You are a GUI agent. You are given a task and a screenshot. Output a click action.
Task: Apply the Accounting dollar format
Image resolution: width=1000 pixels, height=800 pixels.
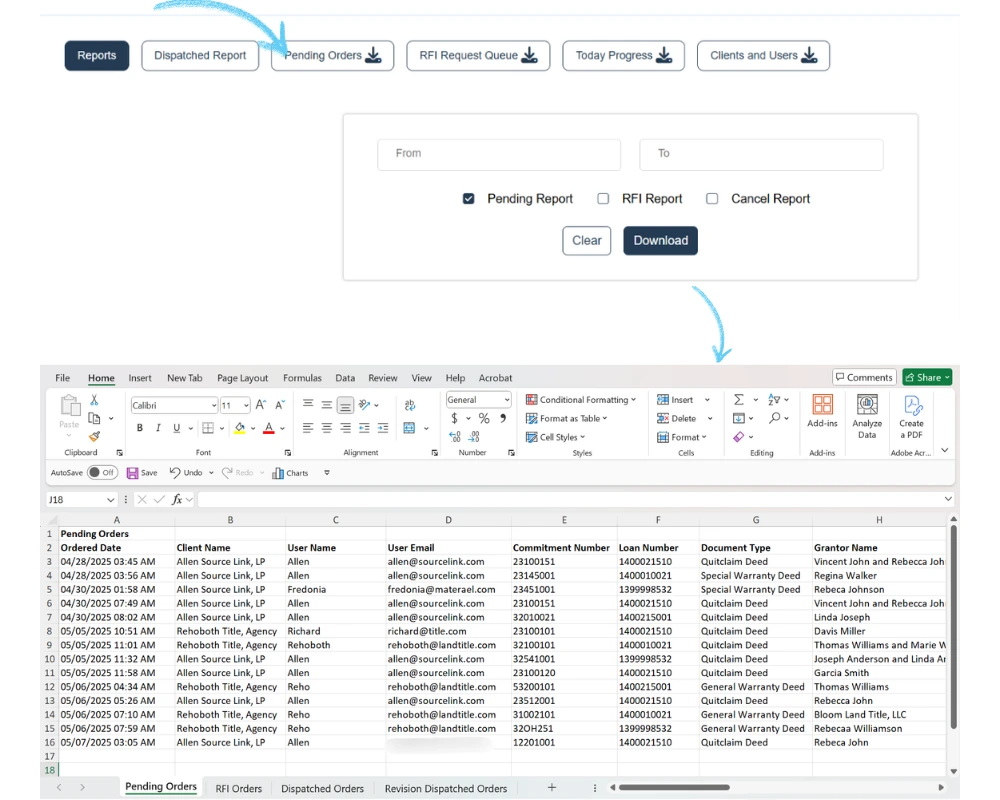click(x=454, y=419)
